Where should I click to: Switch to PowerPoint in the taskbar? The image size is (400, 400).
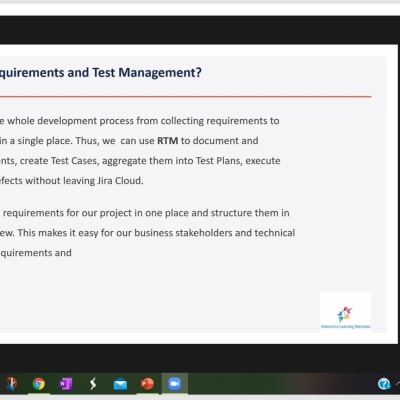147,384
